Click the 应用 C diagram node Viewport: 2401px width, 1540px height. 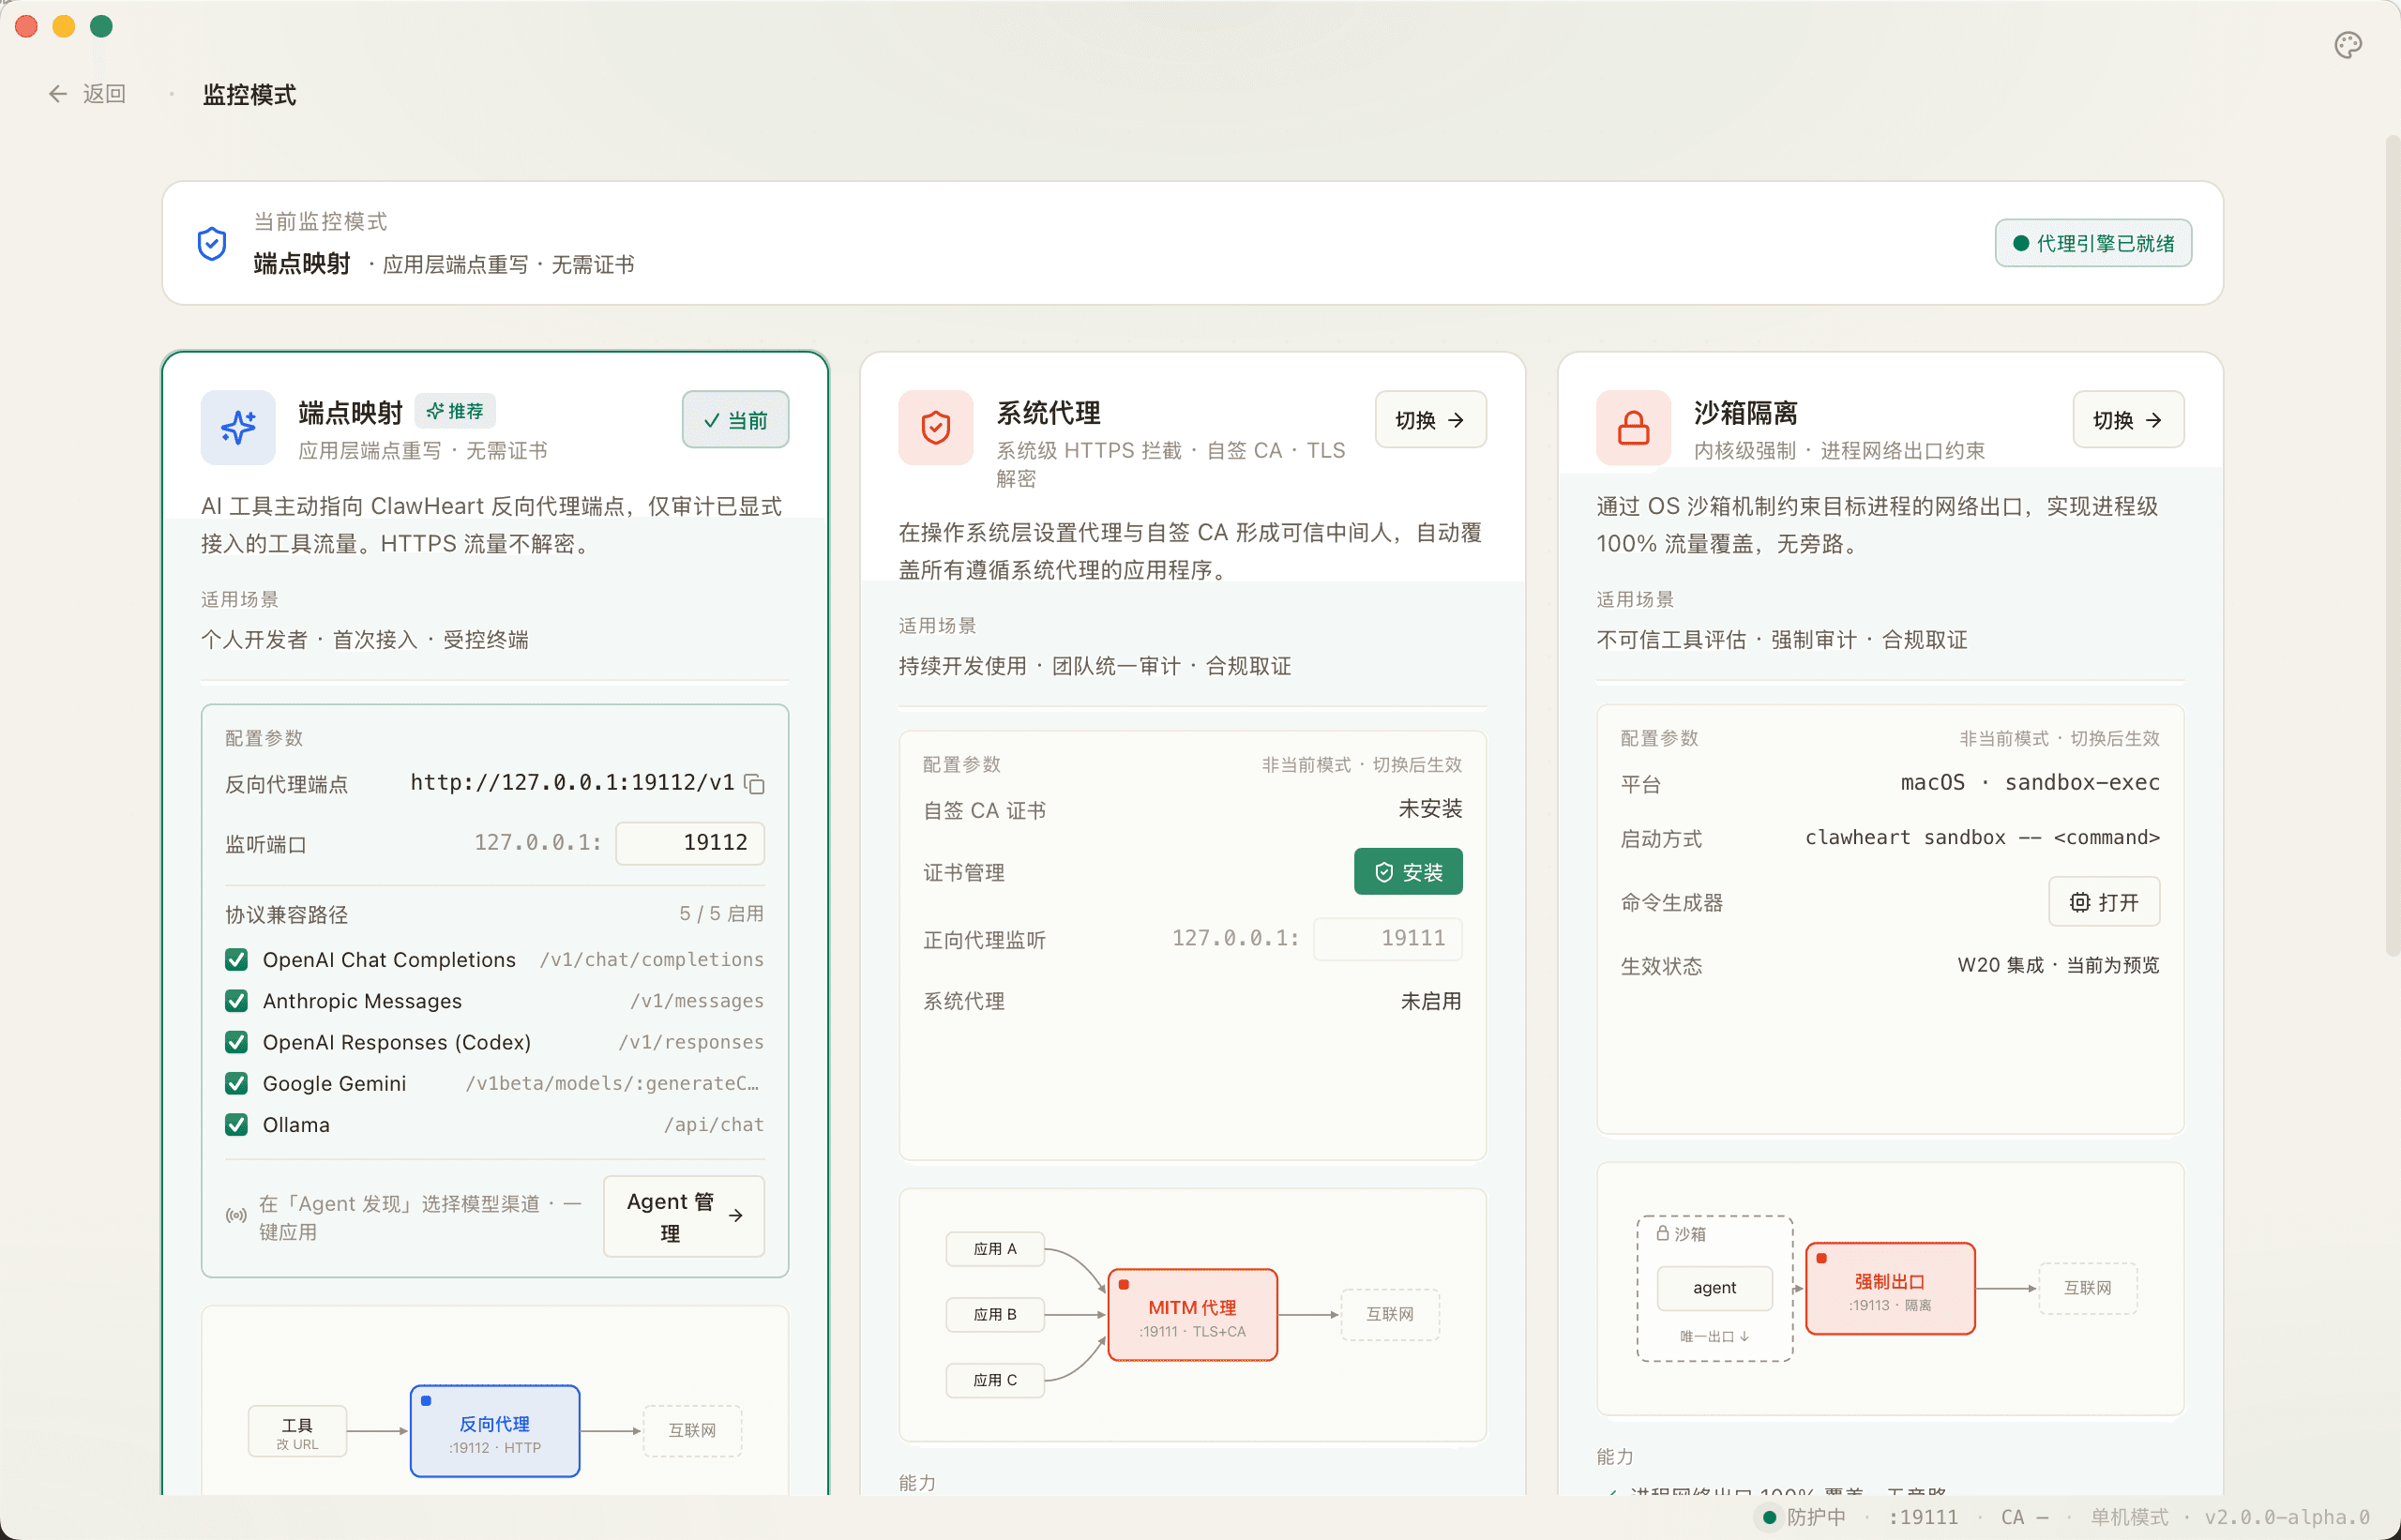[995, 1380]
